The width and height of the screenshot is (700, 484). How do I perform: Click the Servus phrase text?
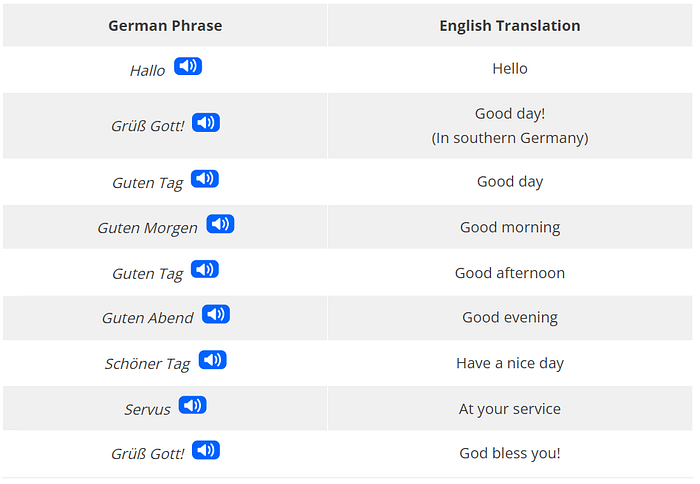147,410
